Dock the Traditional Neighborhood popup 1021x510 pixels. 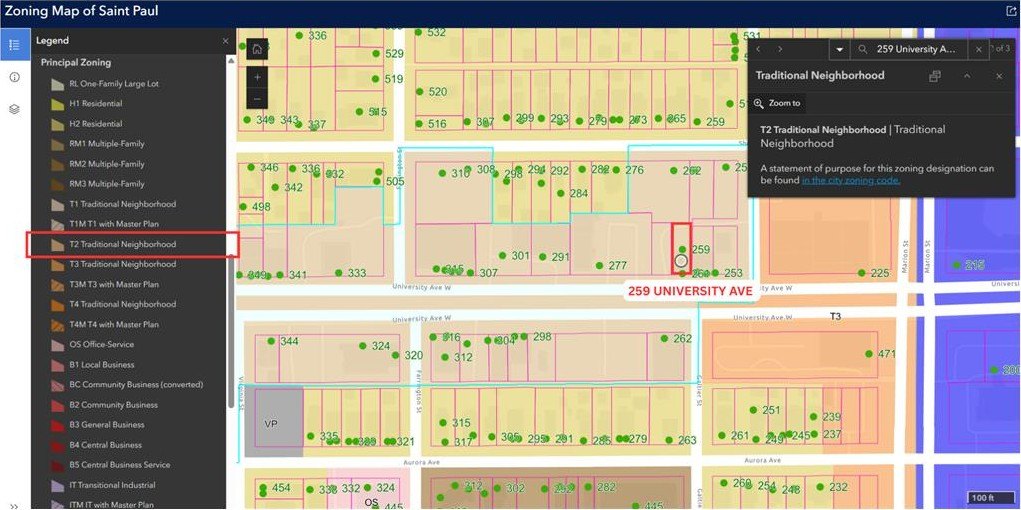[x=935, y=76]
